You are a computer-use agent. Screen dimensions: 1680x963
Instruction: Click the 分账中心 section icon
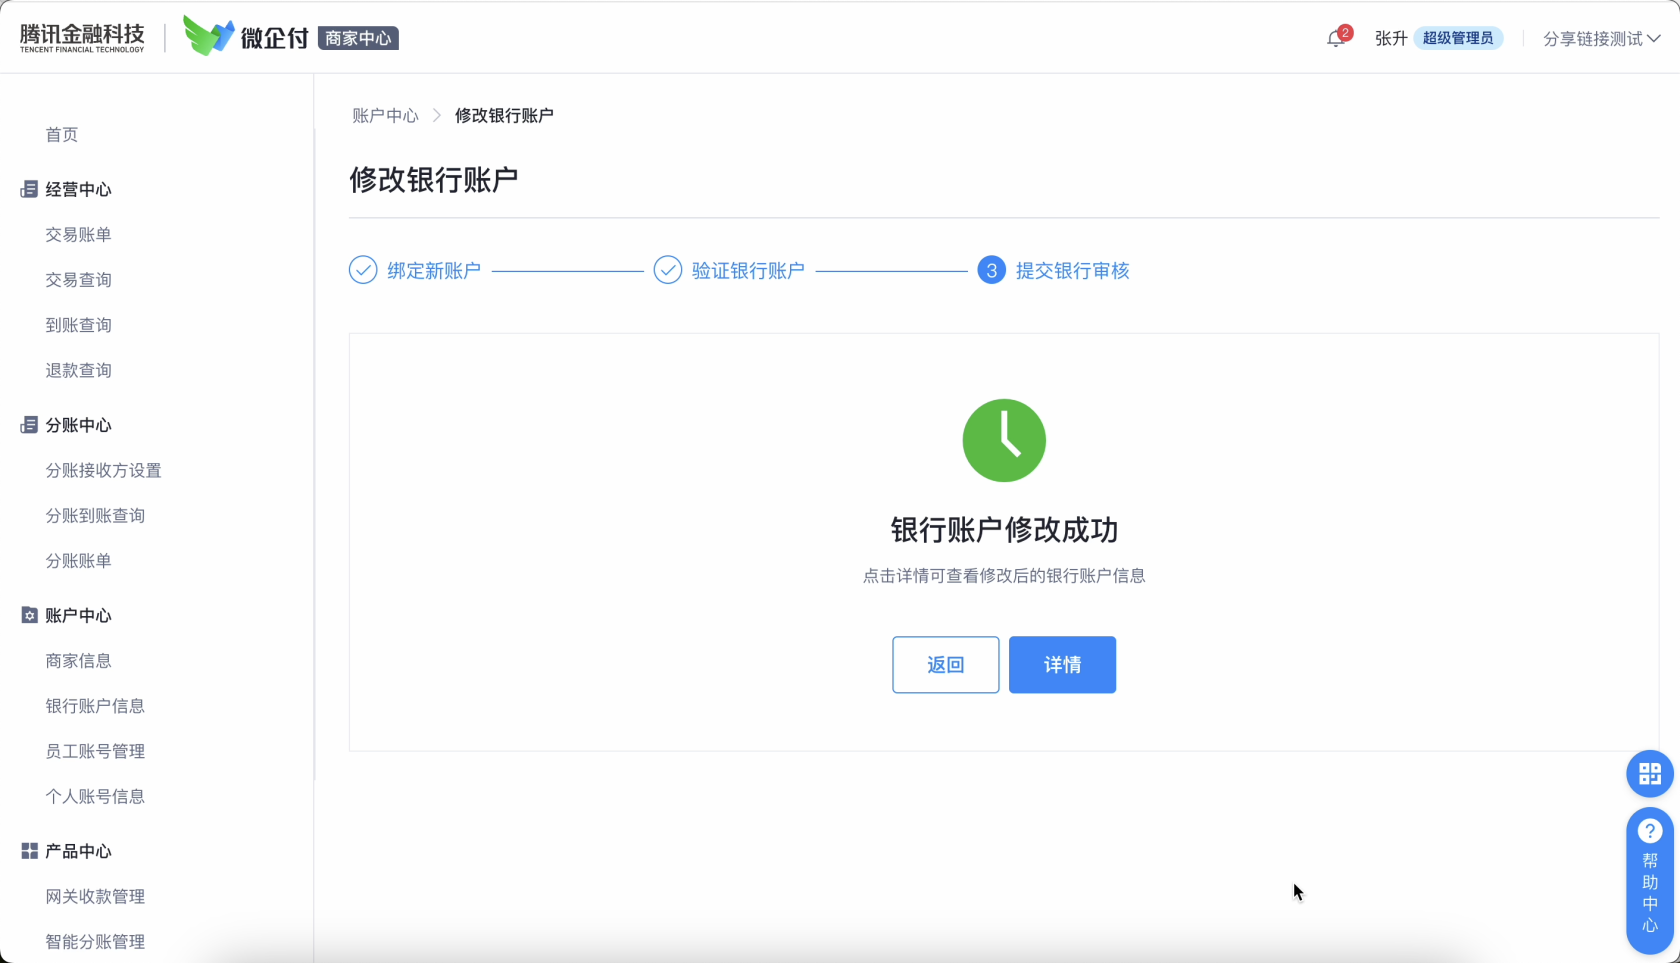(x=29, y=425)
